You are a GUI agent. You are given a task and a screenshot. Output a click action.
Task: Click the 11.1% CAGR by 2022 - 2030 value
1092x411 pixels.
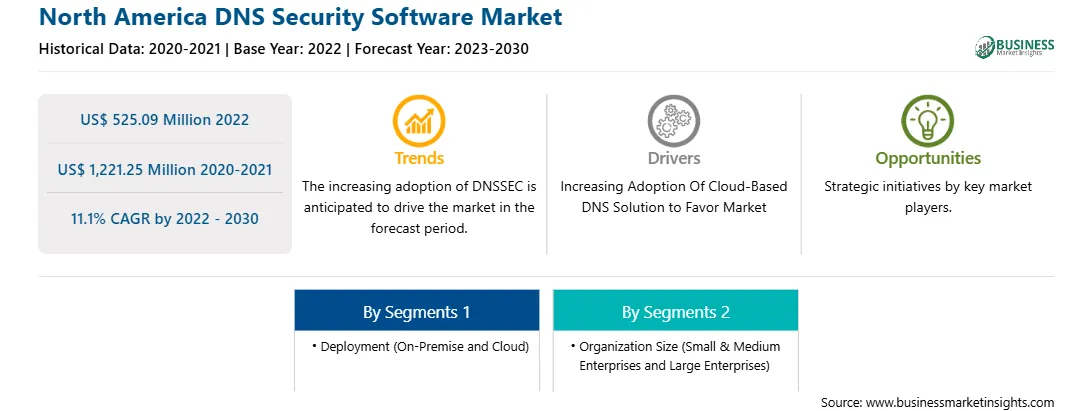pyautogui.click(x=165, y=219)
